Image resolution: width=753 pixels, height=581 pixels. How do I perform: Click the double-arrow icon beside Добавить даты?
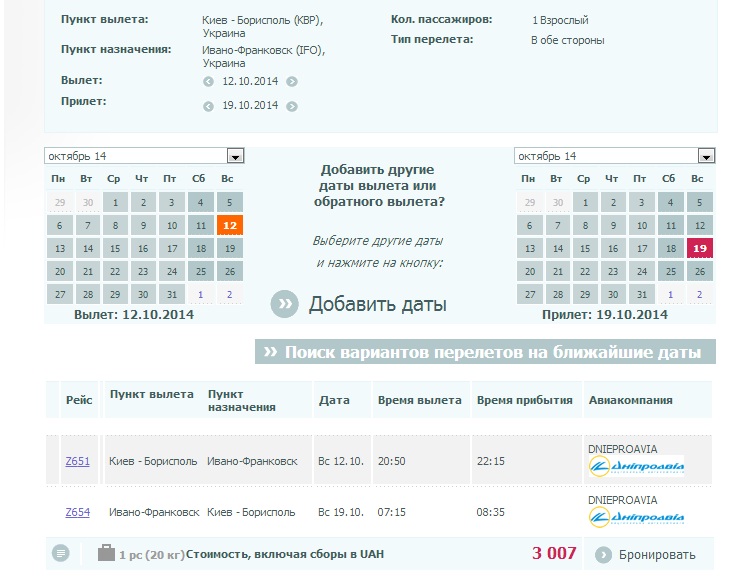pos(285,305)
